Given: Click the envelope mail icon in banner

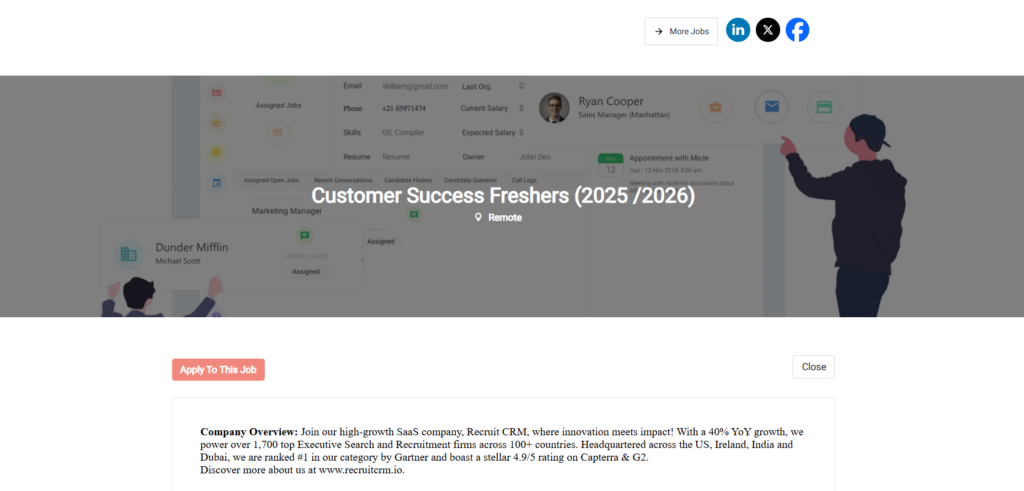Looking at the screenshot, I should (771, 106).
